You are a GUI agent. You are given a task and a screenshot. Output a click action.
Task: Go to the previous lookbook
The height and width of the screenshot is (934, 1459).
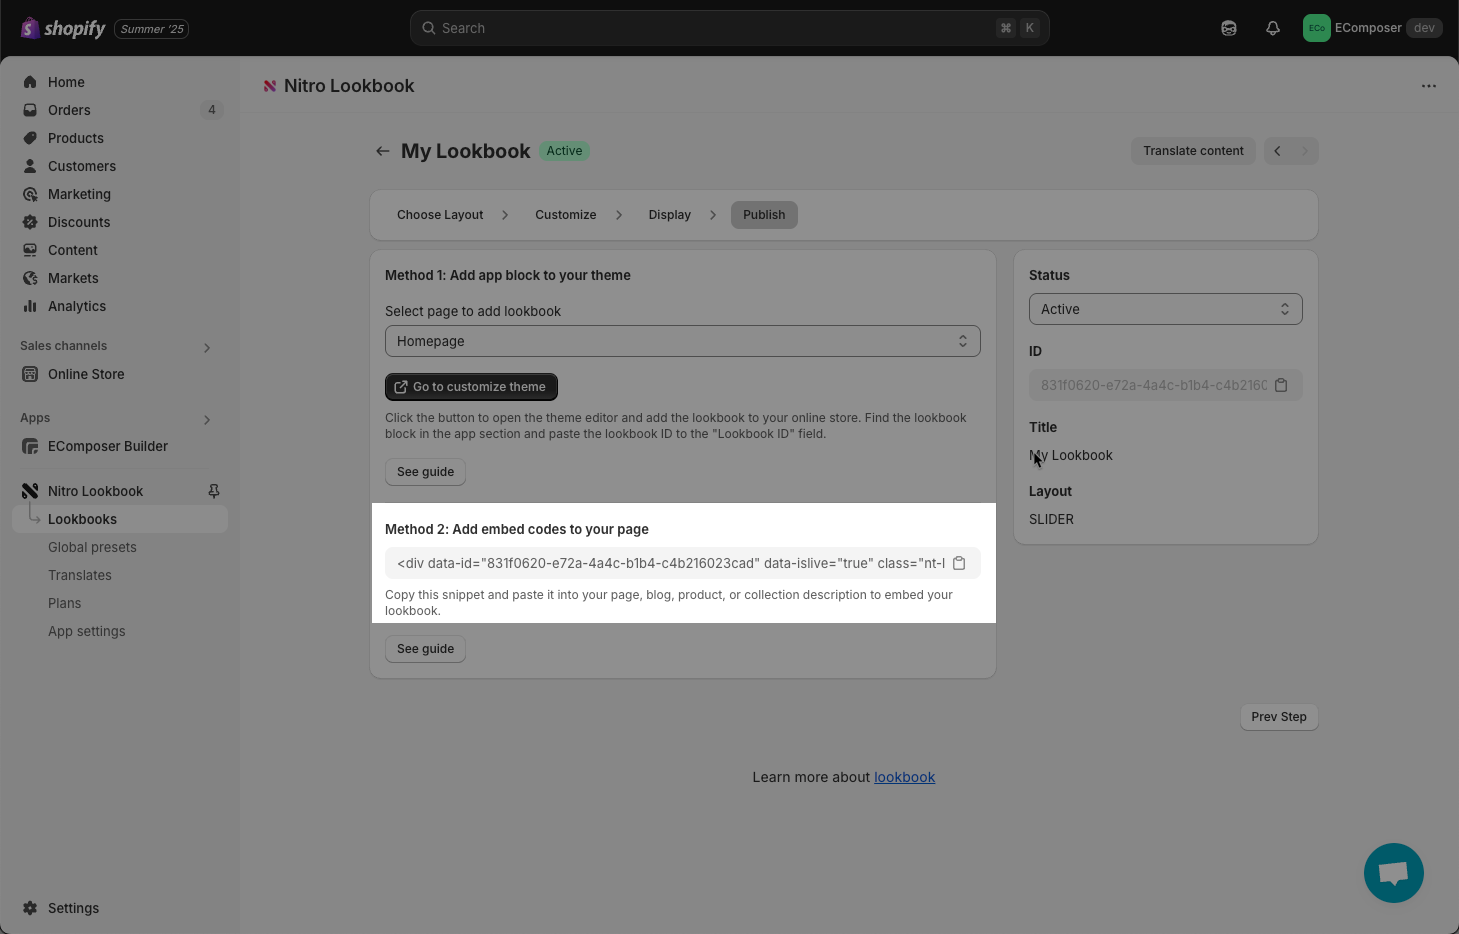1277,151
